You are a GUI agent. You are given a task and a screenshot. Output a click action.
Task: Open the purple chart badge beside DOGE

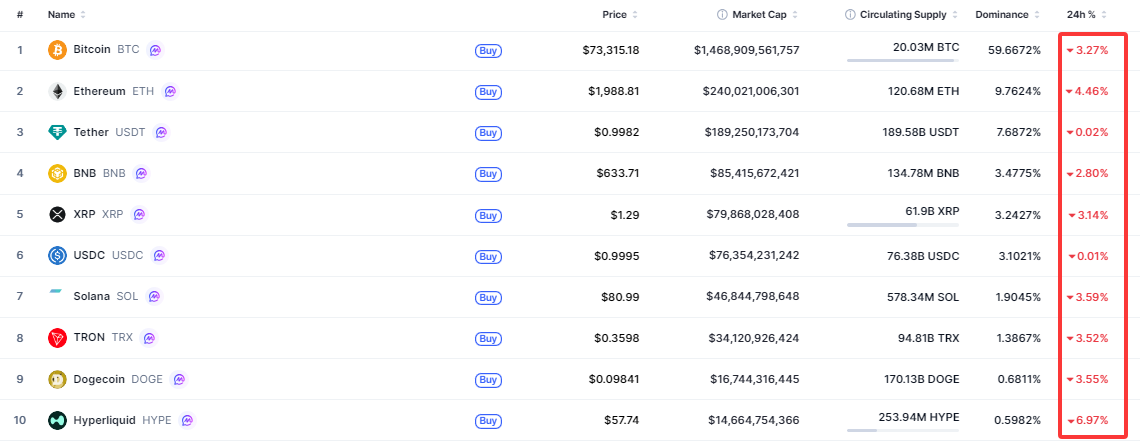(179, 379)
